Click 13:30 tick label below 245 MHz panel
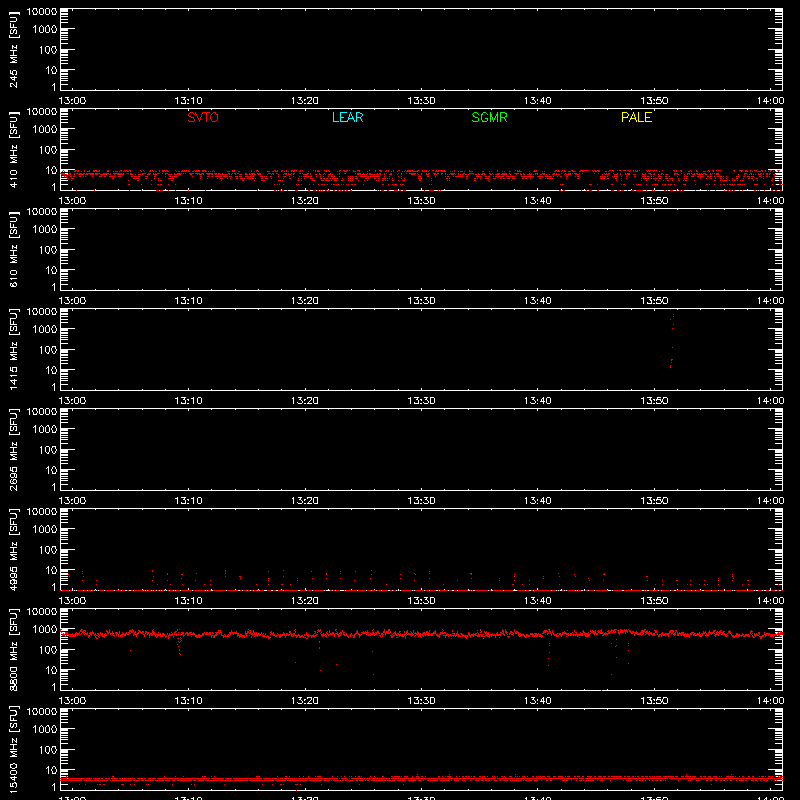800x800 pixels. (421, 101)
